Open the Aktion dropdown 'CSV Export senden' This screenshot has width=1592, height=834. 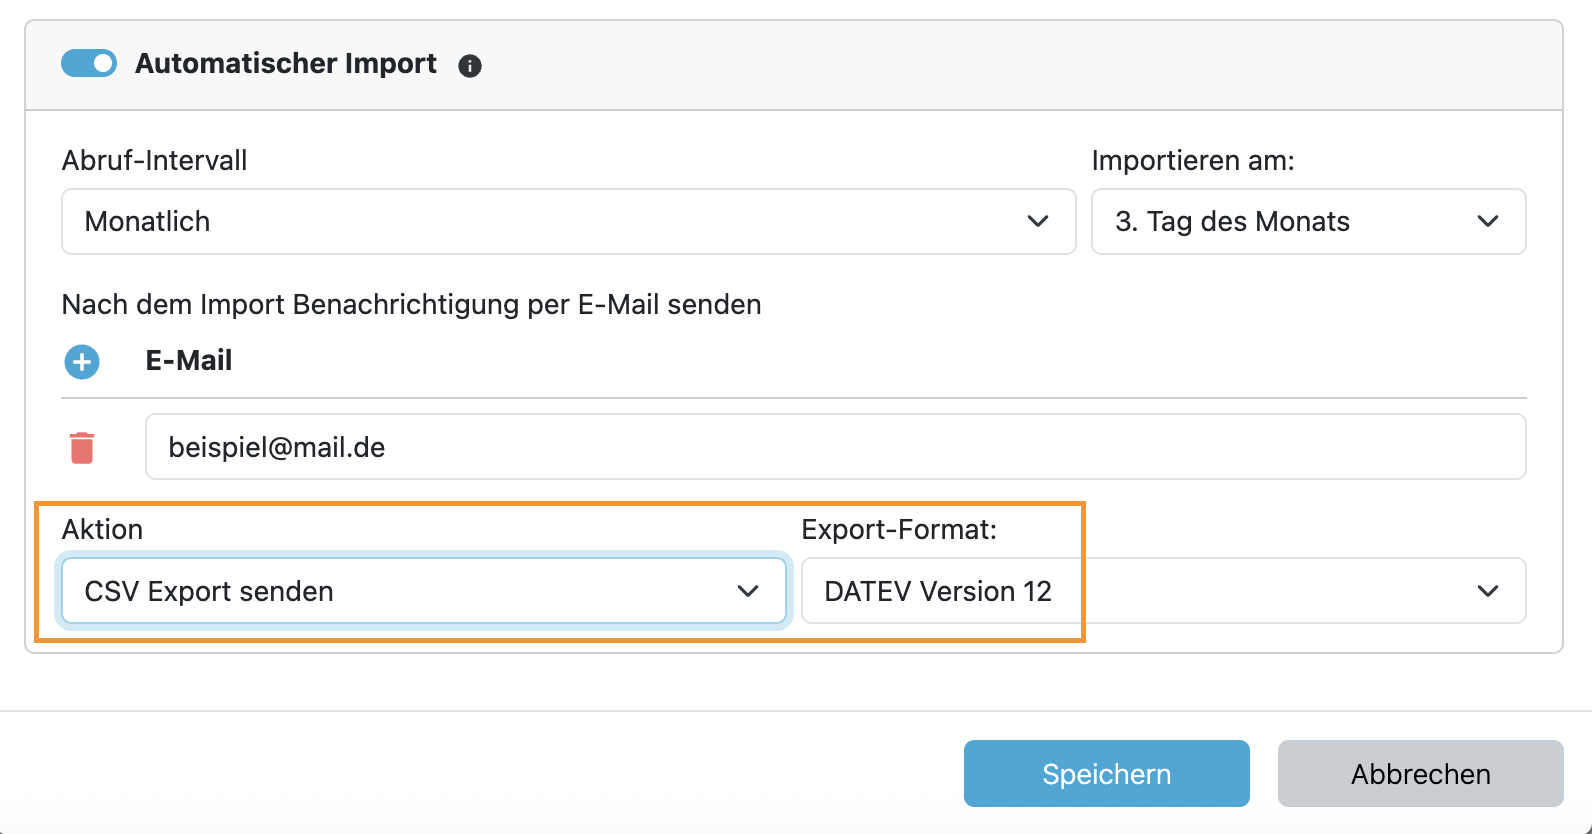[x=424, y=591]
